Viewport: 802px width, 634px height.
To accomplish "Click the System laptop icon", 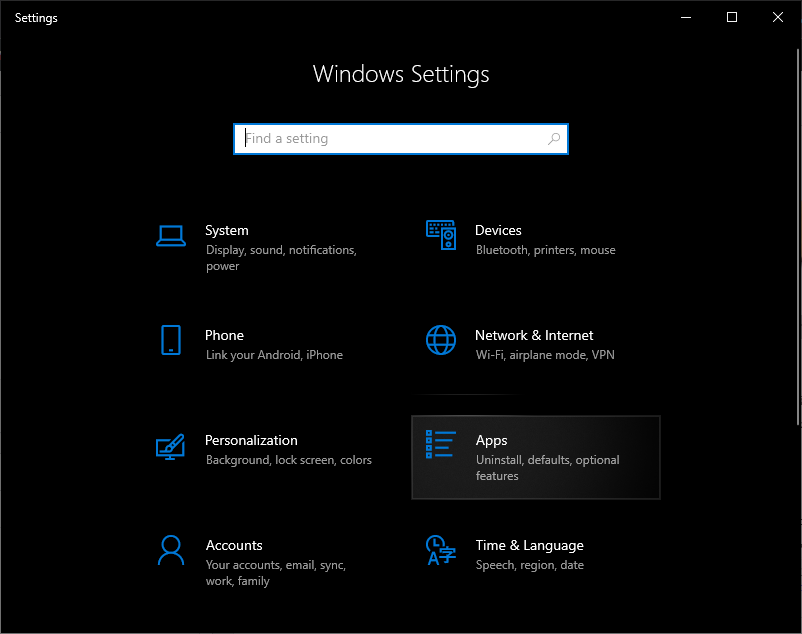I will tap(171, 236).
